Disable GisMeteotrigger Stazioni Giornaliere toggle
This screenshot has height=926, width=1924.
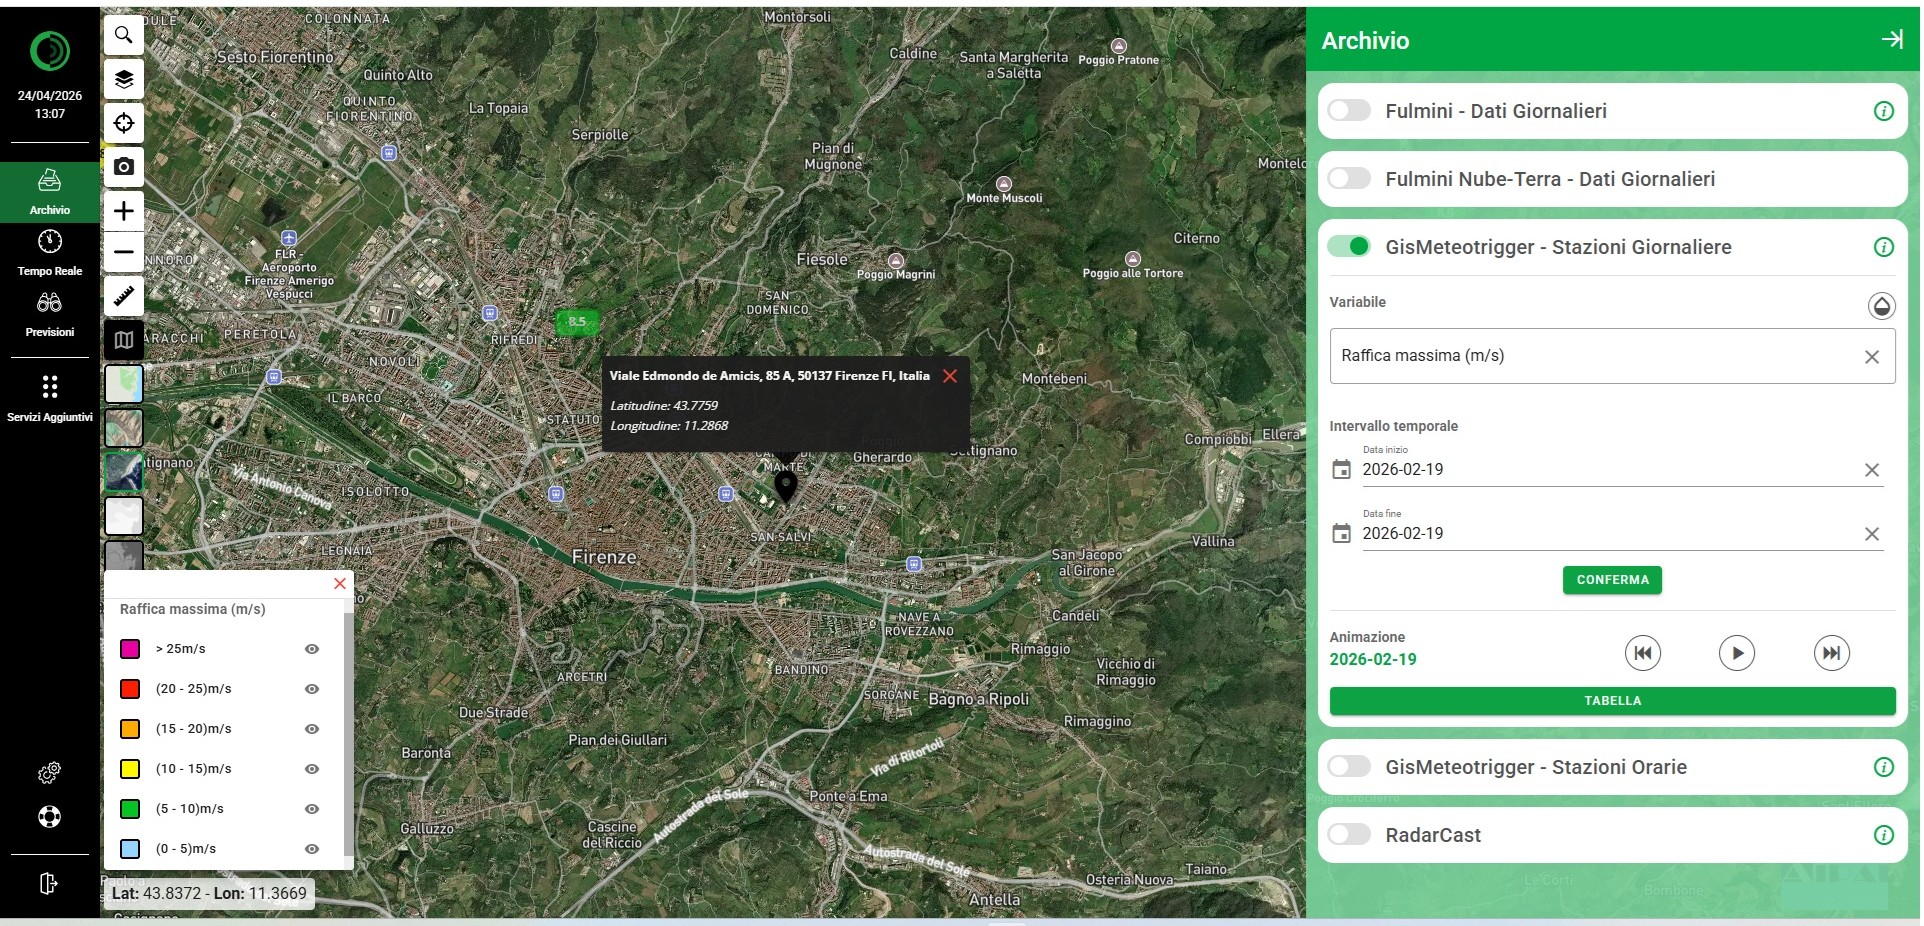click(1349, 247)
